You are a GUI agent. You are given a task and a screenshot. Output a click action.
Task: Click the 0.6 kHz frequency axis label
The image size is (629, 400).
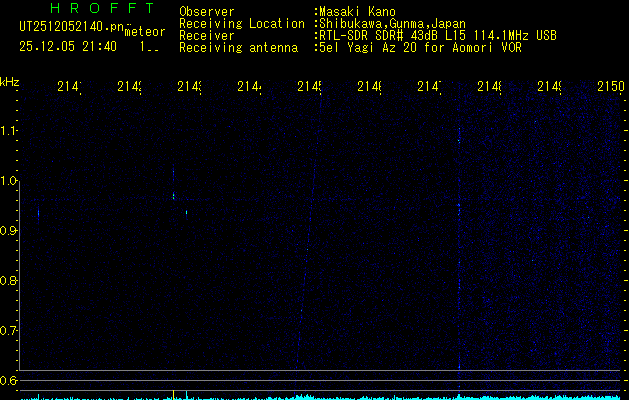[8, 380]
